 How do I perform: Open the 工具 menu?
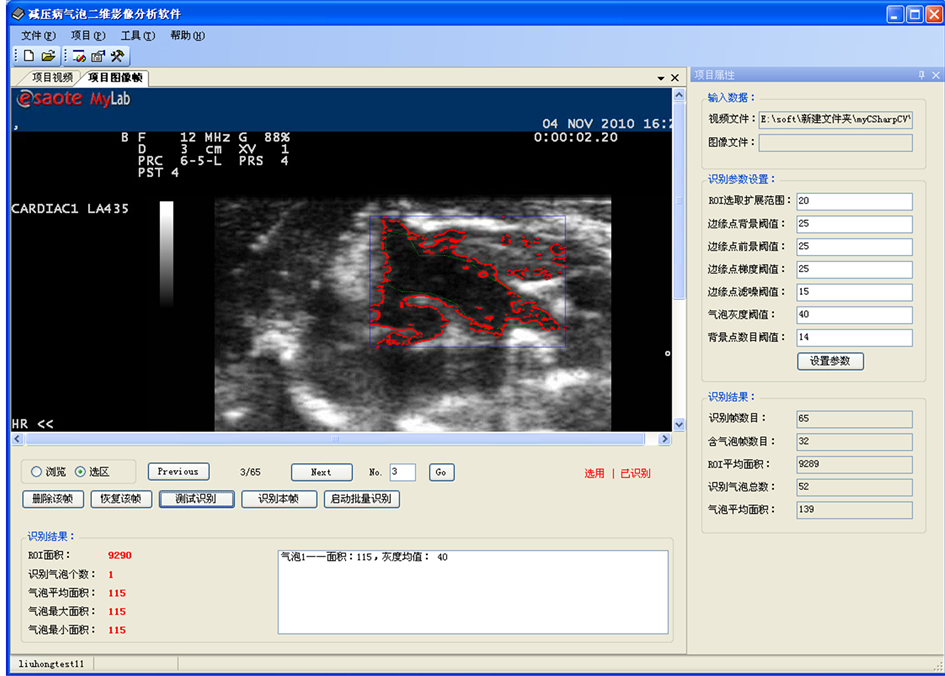coord(137,35)
